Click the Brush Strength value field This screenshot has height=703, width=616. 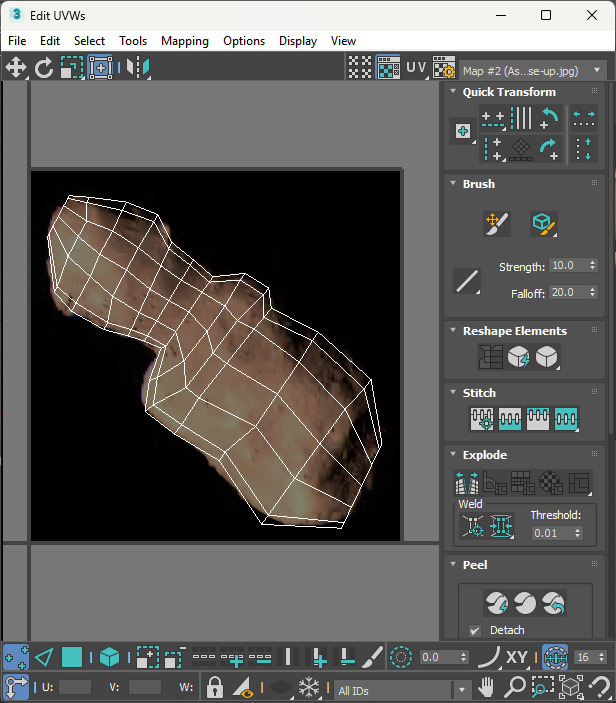point(568,265)
